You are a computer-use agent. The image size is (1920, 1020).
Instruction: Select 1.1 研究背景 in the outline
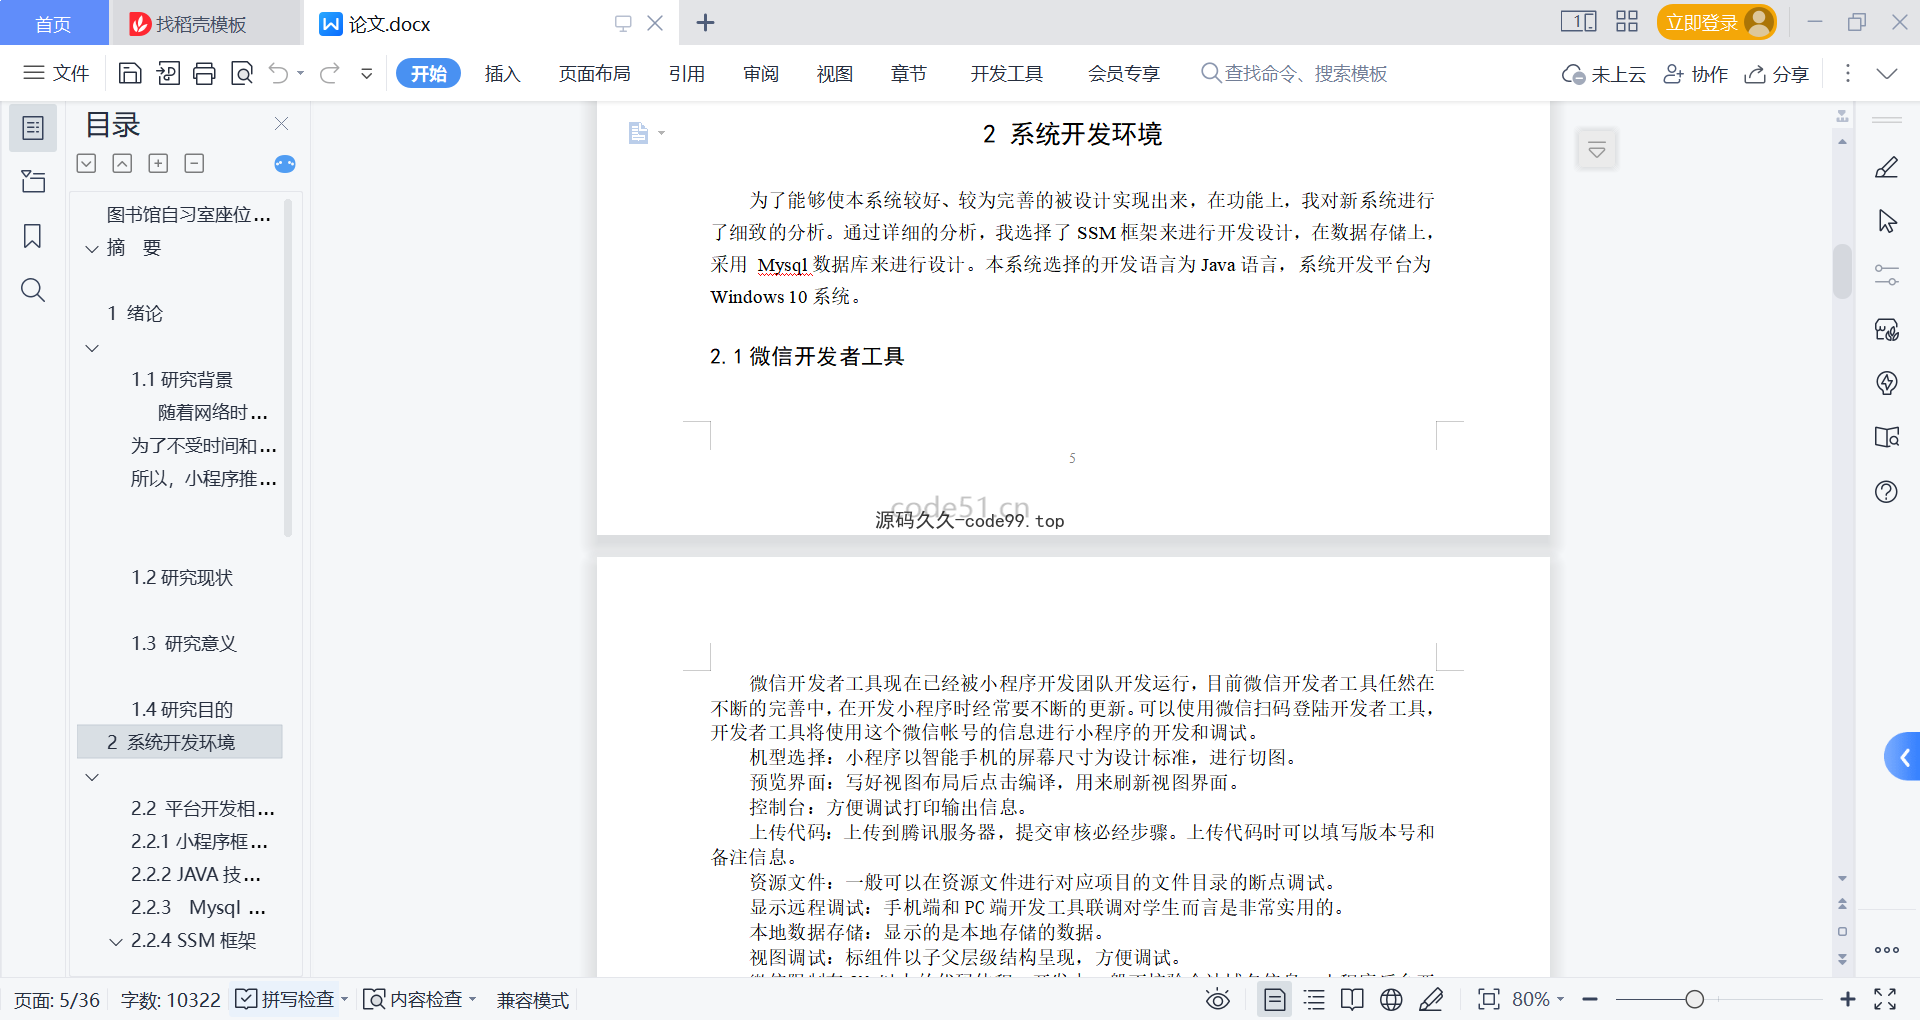(x=182, y=380)
